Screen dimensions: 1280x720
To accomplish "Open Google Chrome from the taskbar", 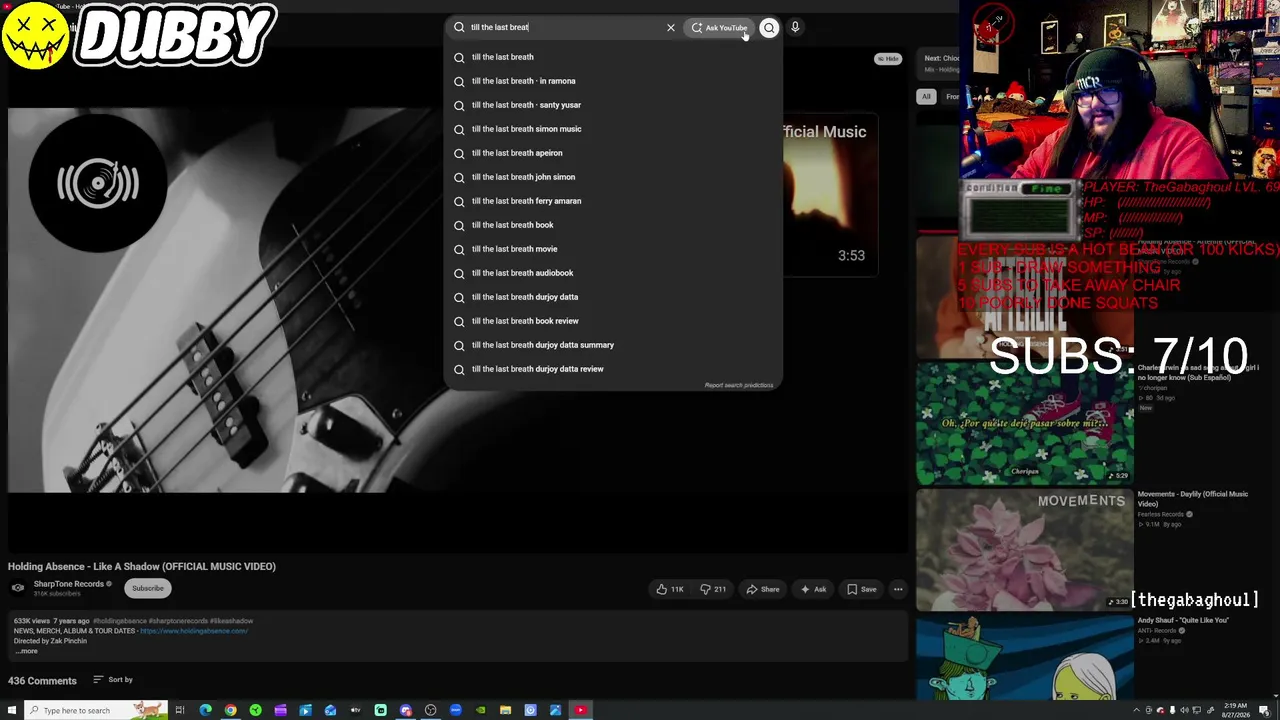I will click(230, 710).
